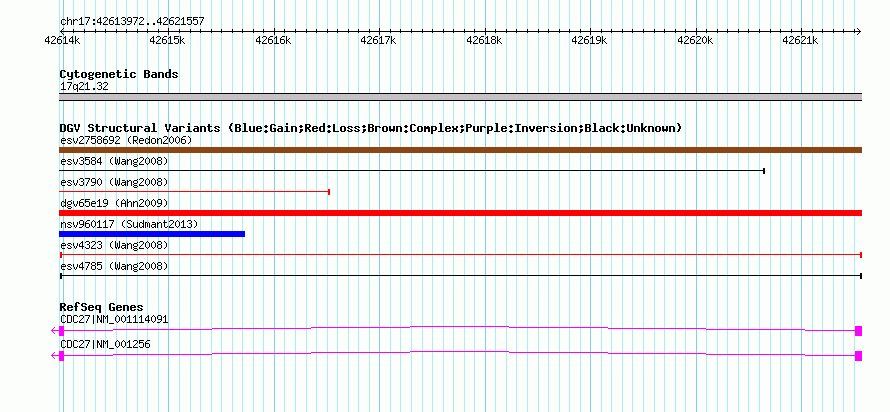
Task: Click the 42616k ruler tick label
Action: [273, 40]
